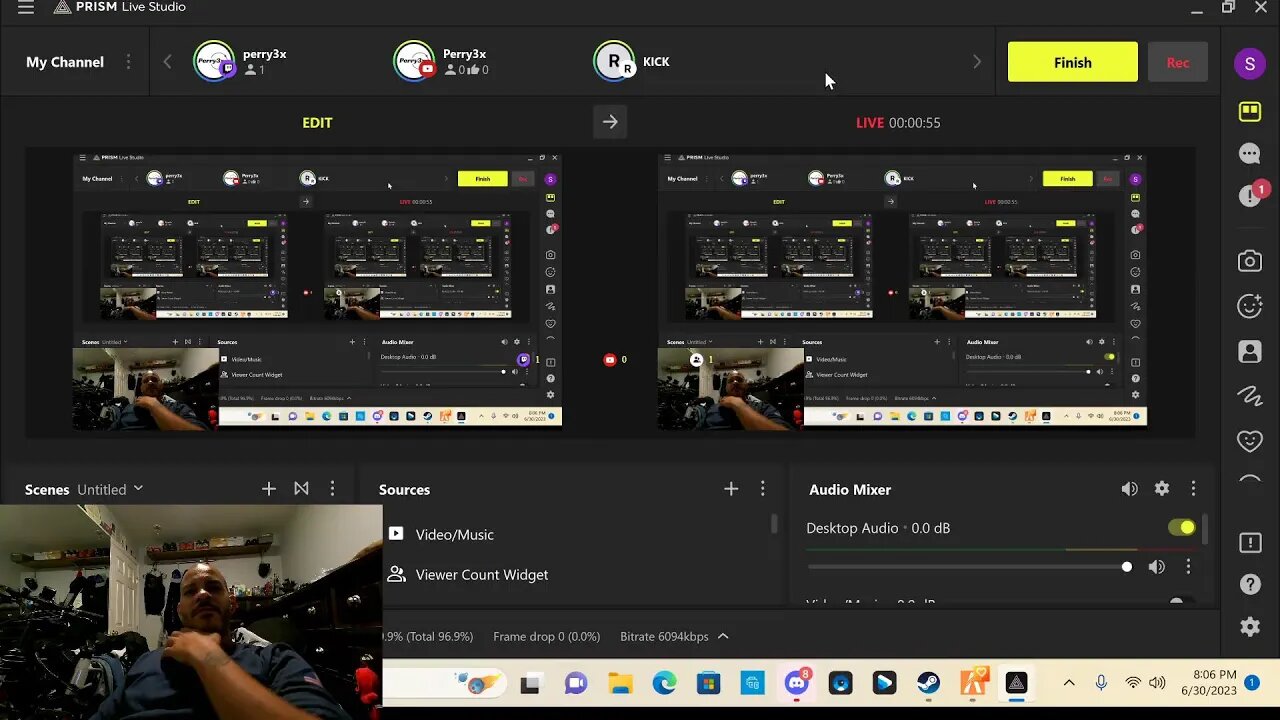The width and height of the screenshot is (1280, 720).
Task: Add a new scene with plus icon
Action: (x=268, y=489)
